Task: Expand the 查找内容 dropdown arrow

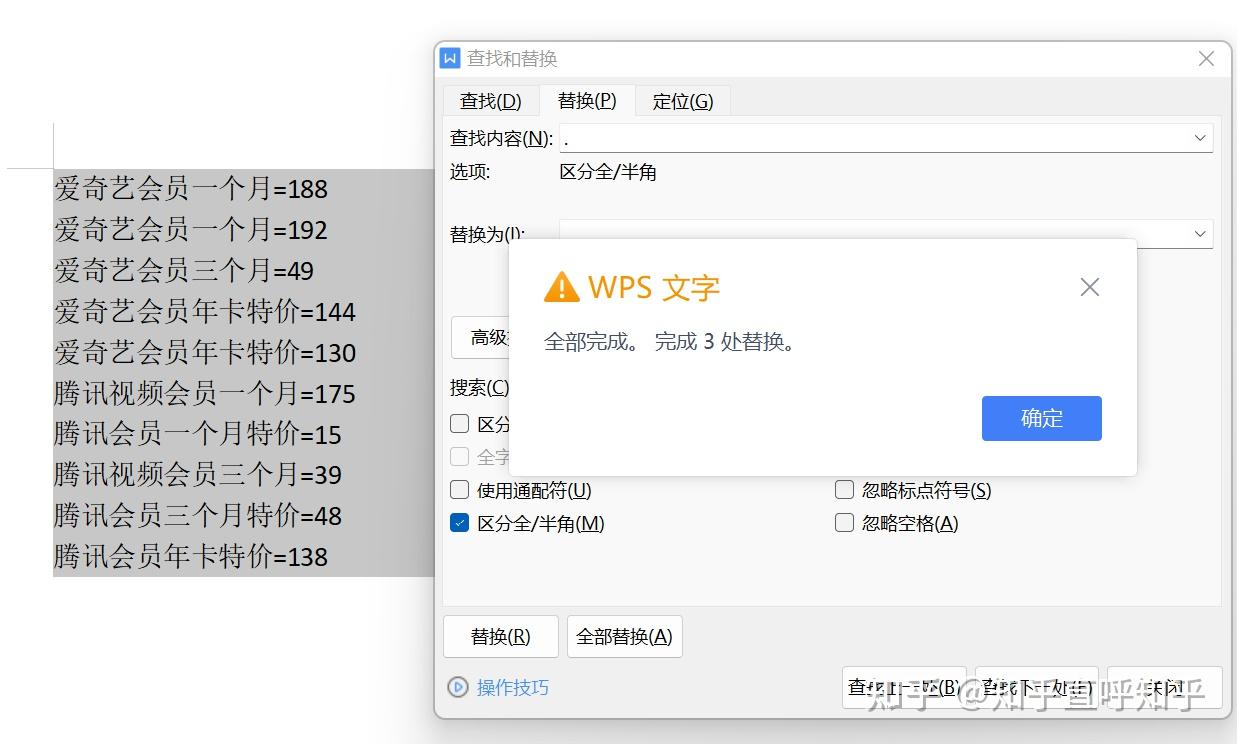Action: coord(1200,138)
